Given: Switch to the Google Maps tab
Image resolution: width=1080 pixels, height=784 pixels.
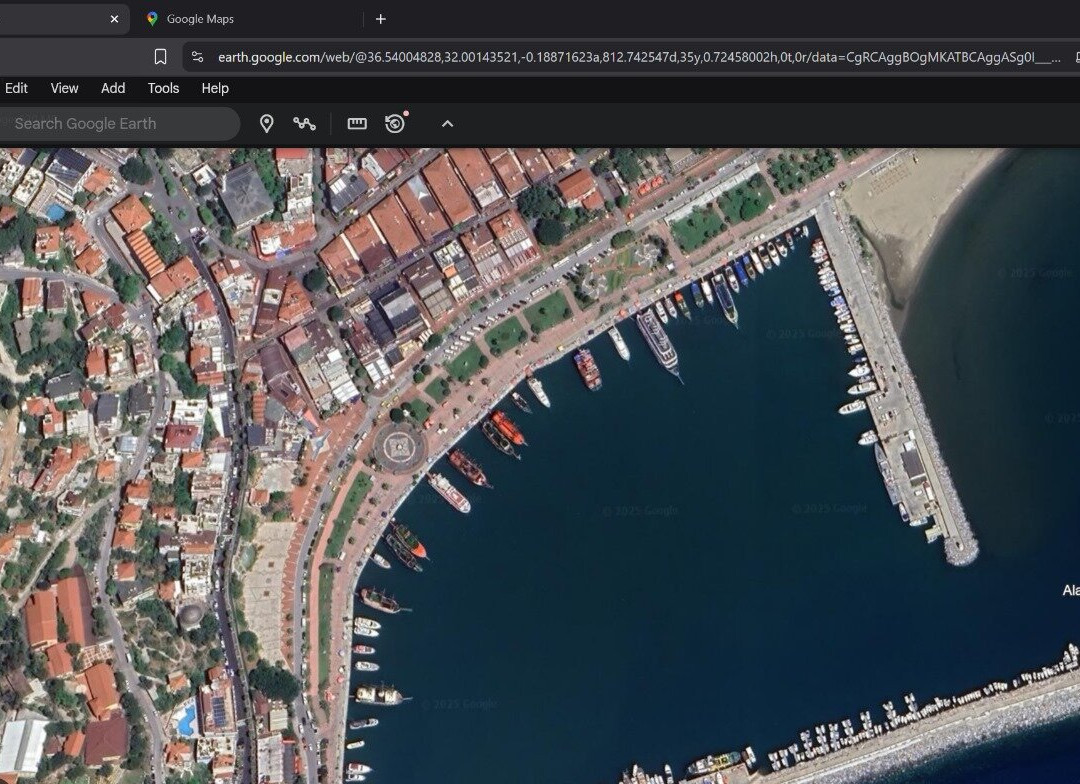Looking at the screenshot, I should [x=200, y=19].
